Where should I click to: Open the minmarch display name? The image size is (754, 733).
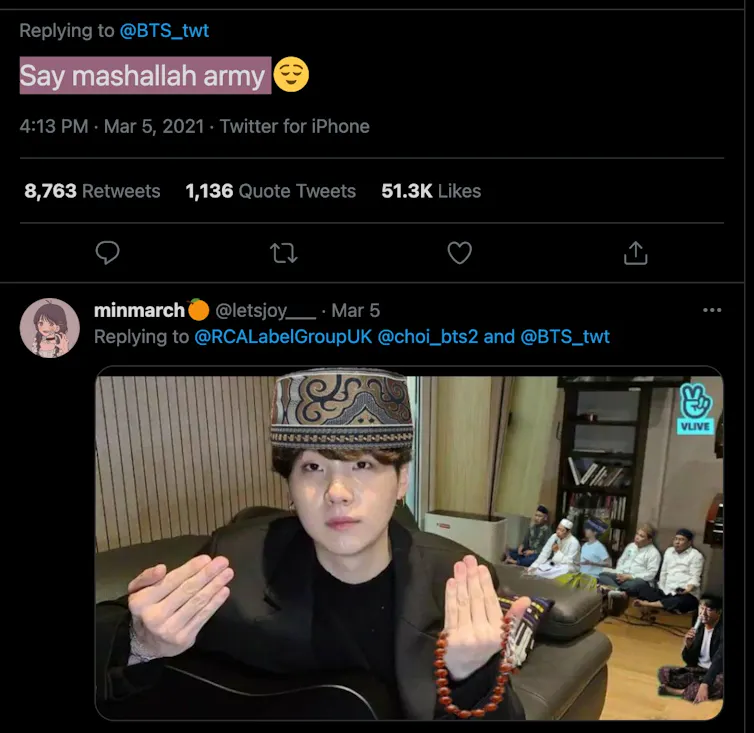coord(139,311)
